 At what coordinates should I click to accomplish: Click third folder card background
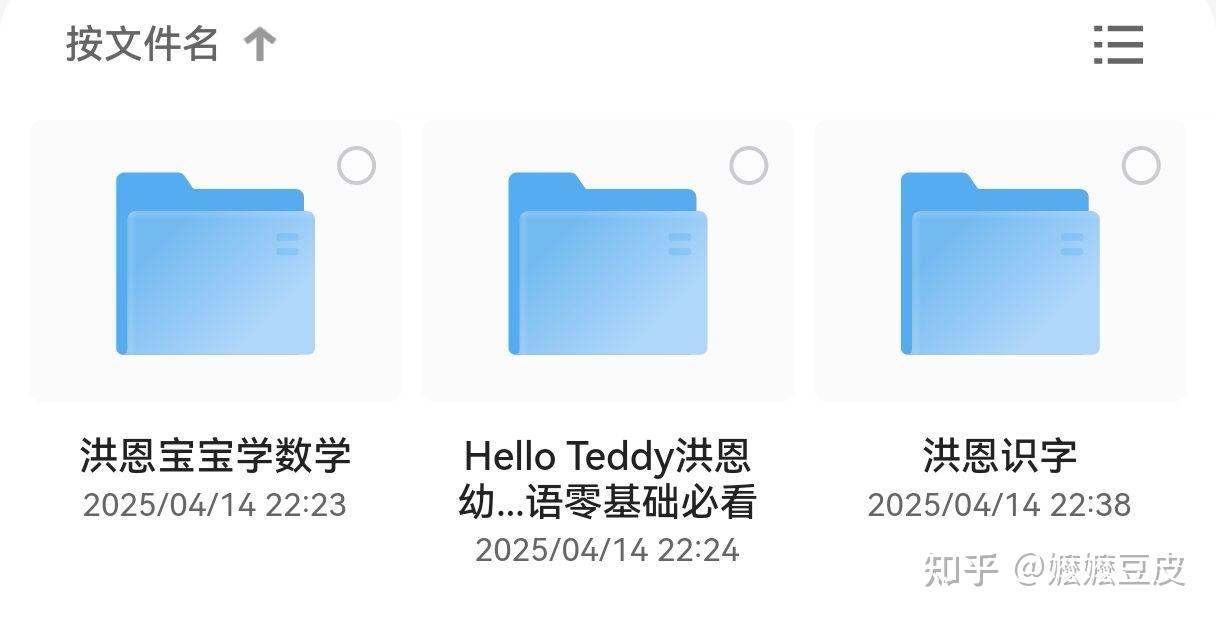pyautogui.click(x=1000, y=261)
